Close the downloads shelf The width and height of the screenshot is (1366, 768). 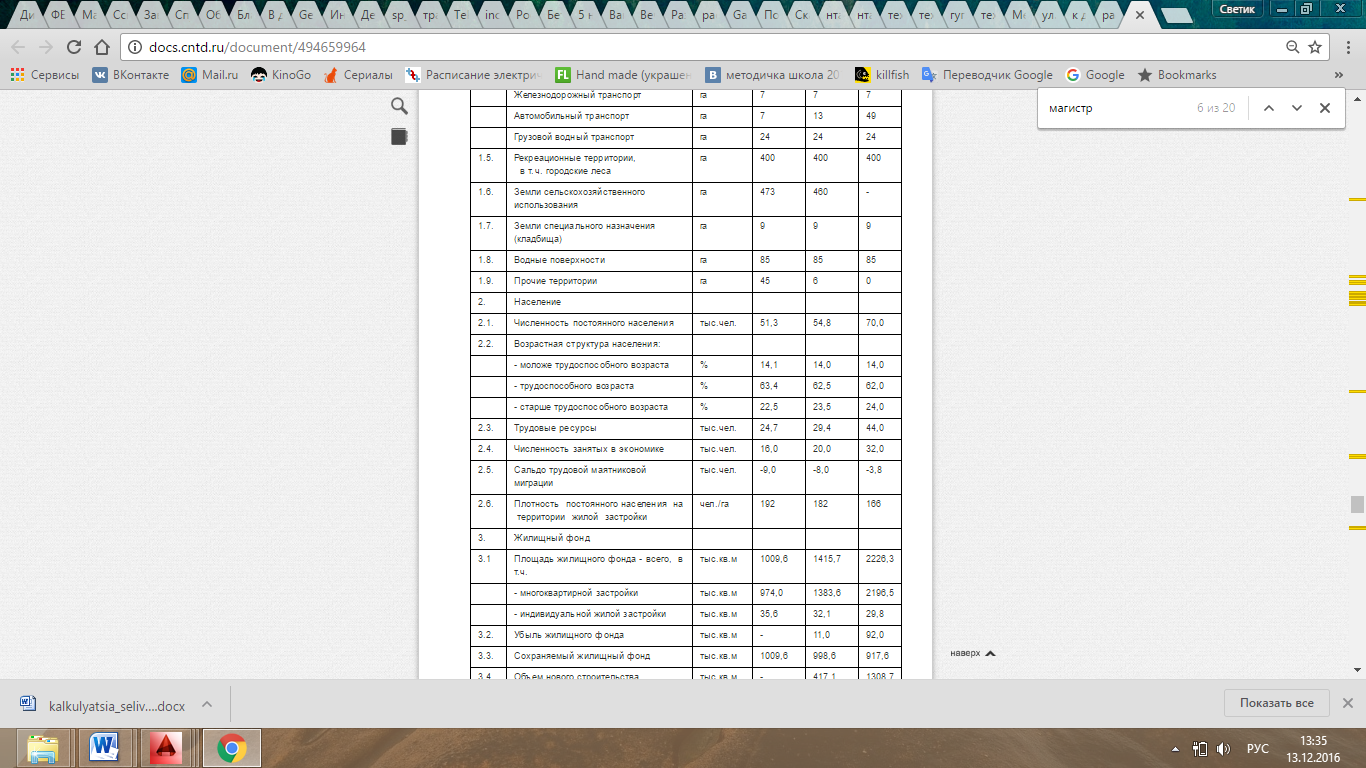coord(1347,703)
